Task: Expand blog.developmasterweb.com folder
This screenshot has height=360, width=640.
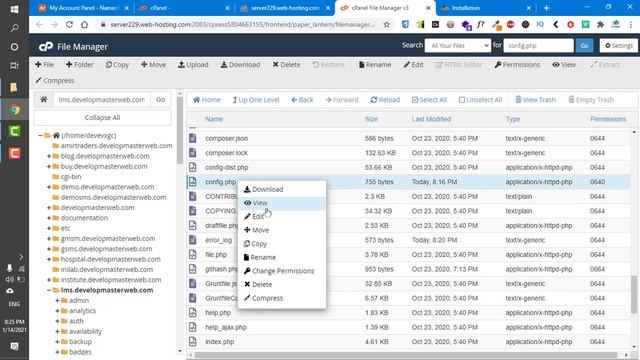Action: click(49, 156)
